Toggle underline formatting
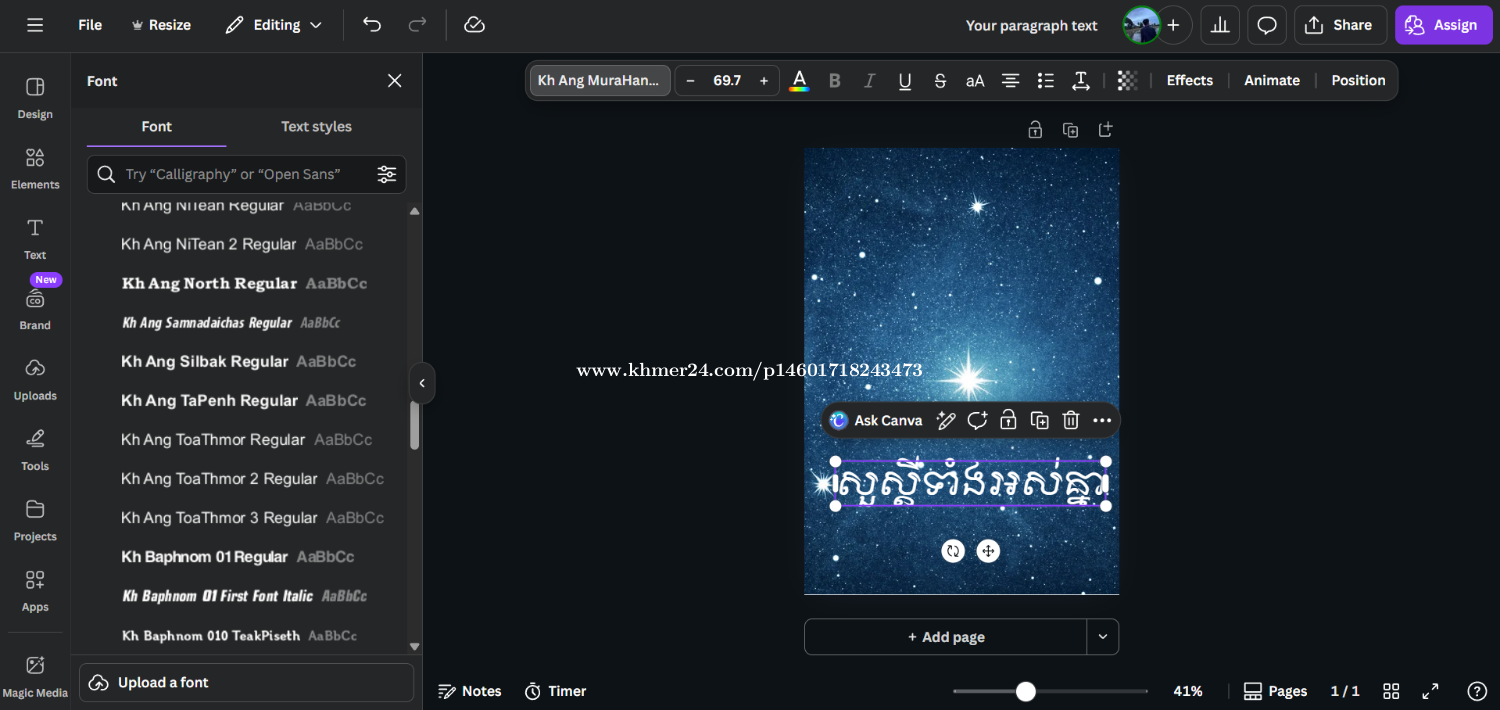 (x=905, y=81)
